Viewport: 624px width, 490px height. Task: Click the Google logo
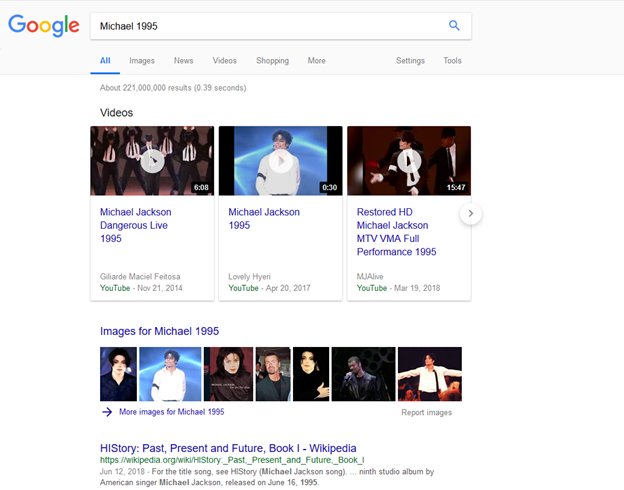(44, 25)
